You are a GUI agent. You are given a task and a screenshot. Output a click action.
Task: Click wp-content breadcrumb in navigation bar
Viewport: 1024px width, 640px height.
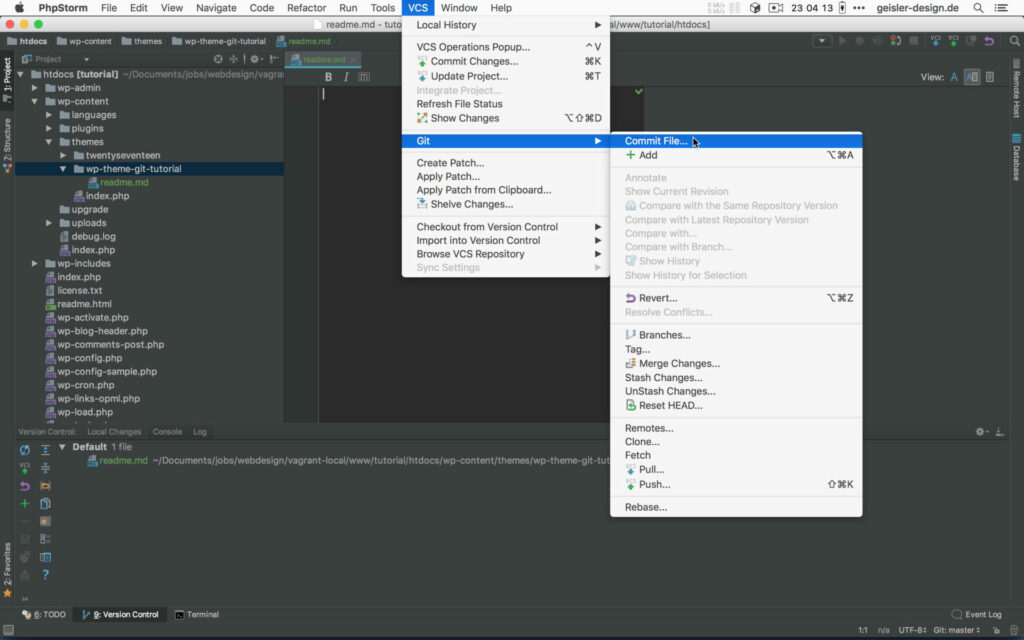[84, 41]
